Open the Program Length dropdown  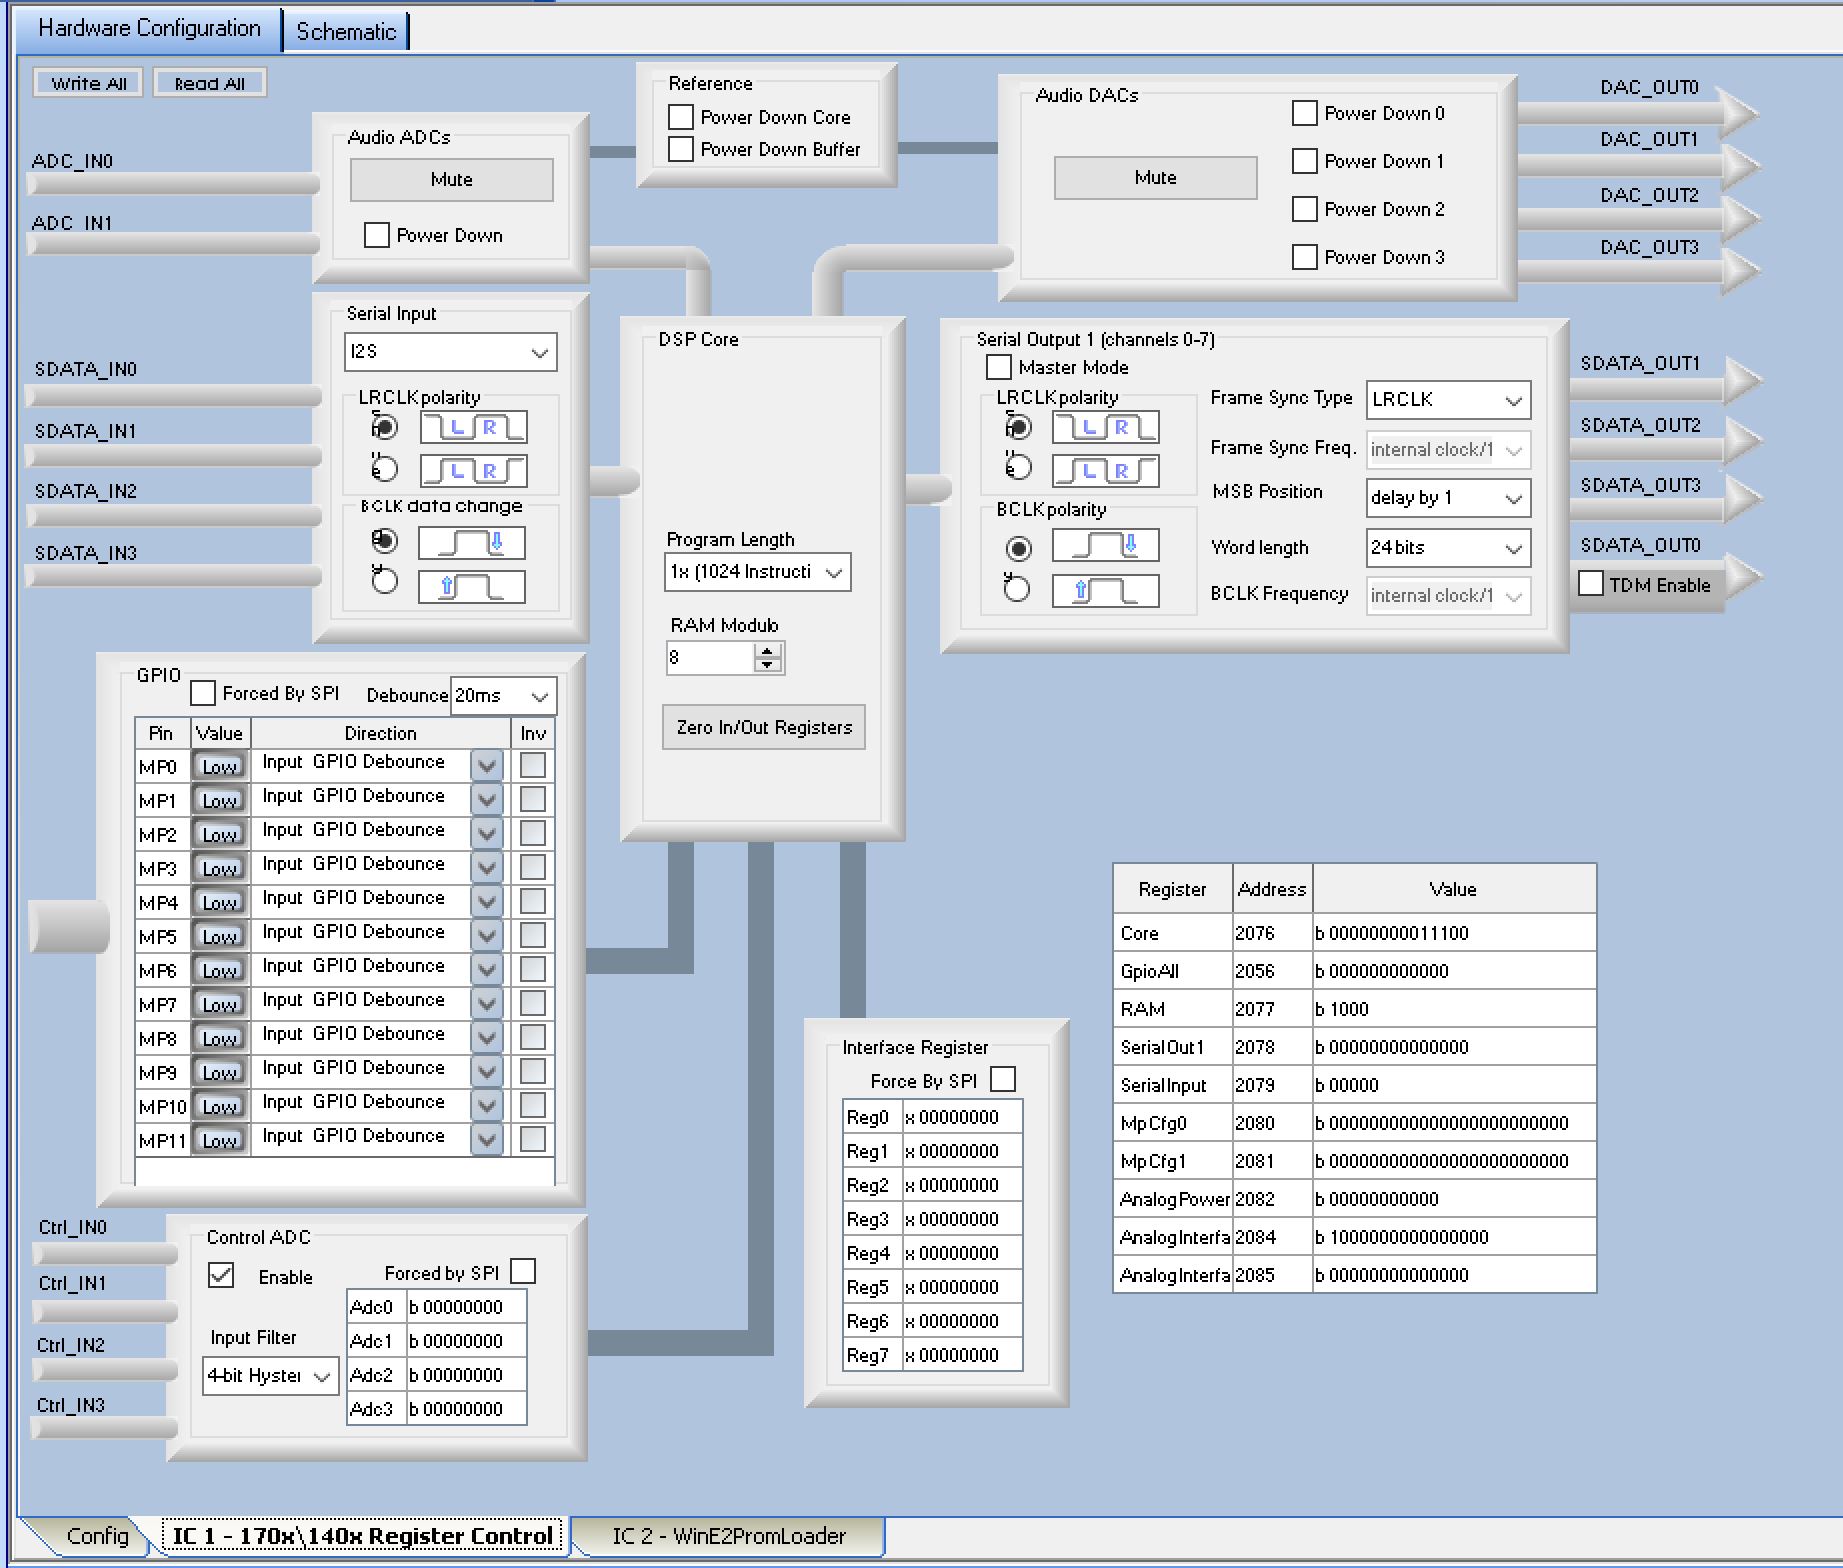coord(758,572)
